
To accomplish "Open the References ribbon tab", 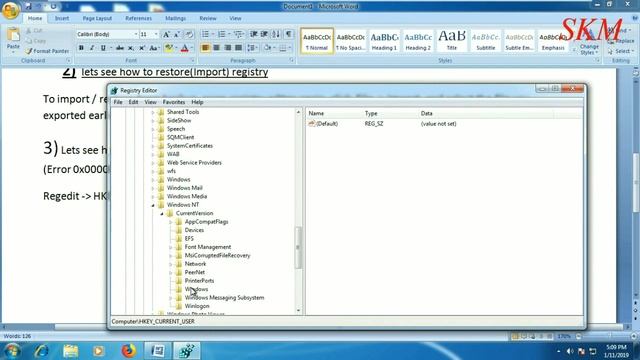I will tap(138, 18).
